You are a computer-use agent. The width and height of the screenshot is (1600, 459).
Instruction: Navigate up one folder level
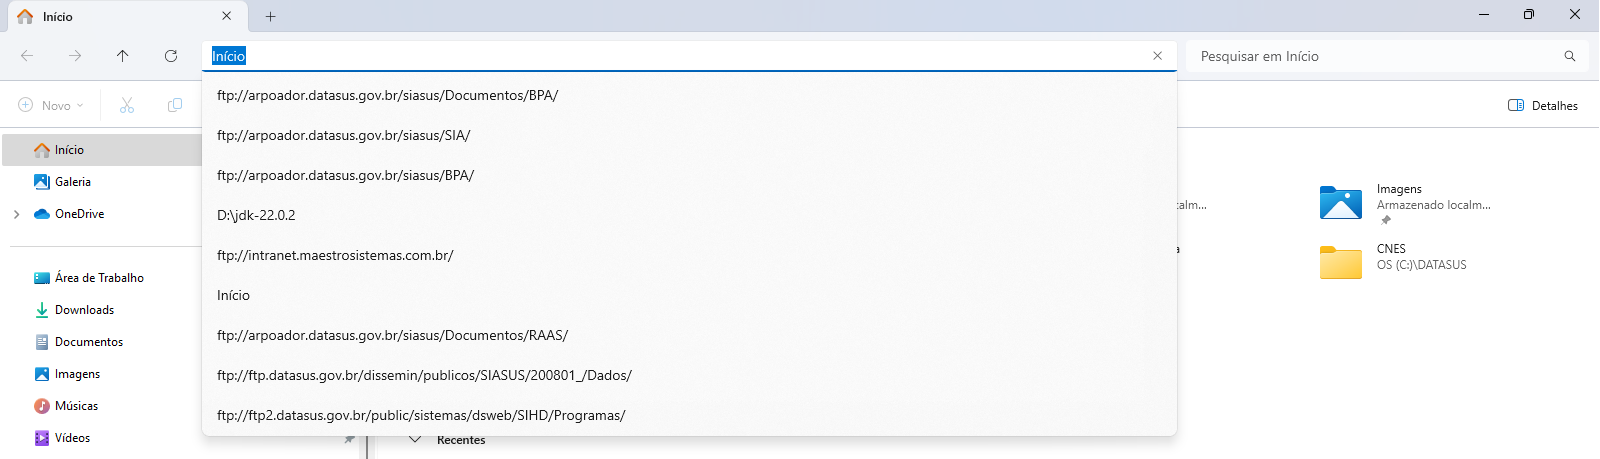tap(123, 56)
